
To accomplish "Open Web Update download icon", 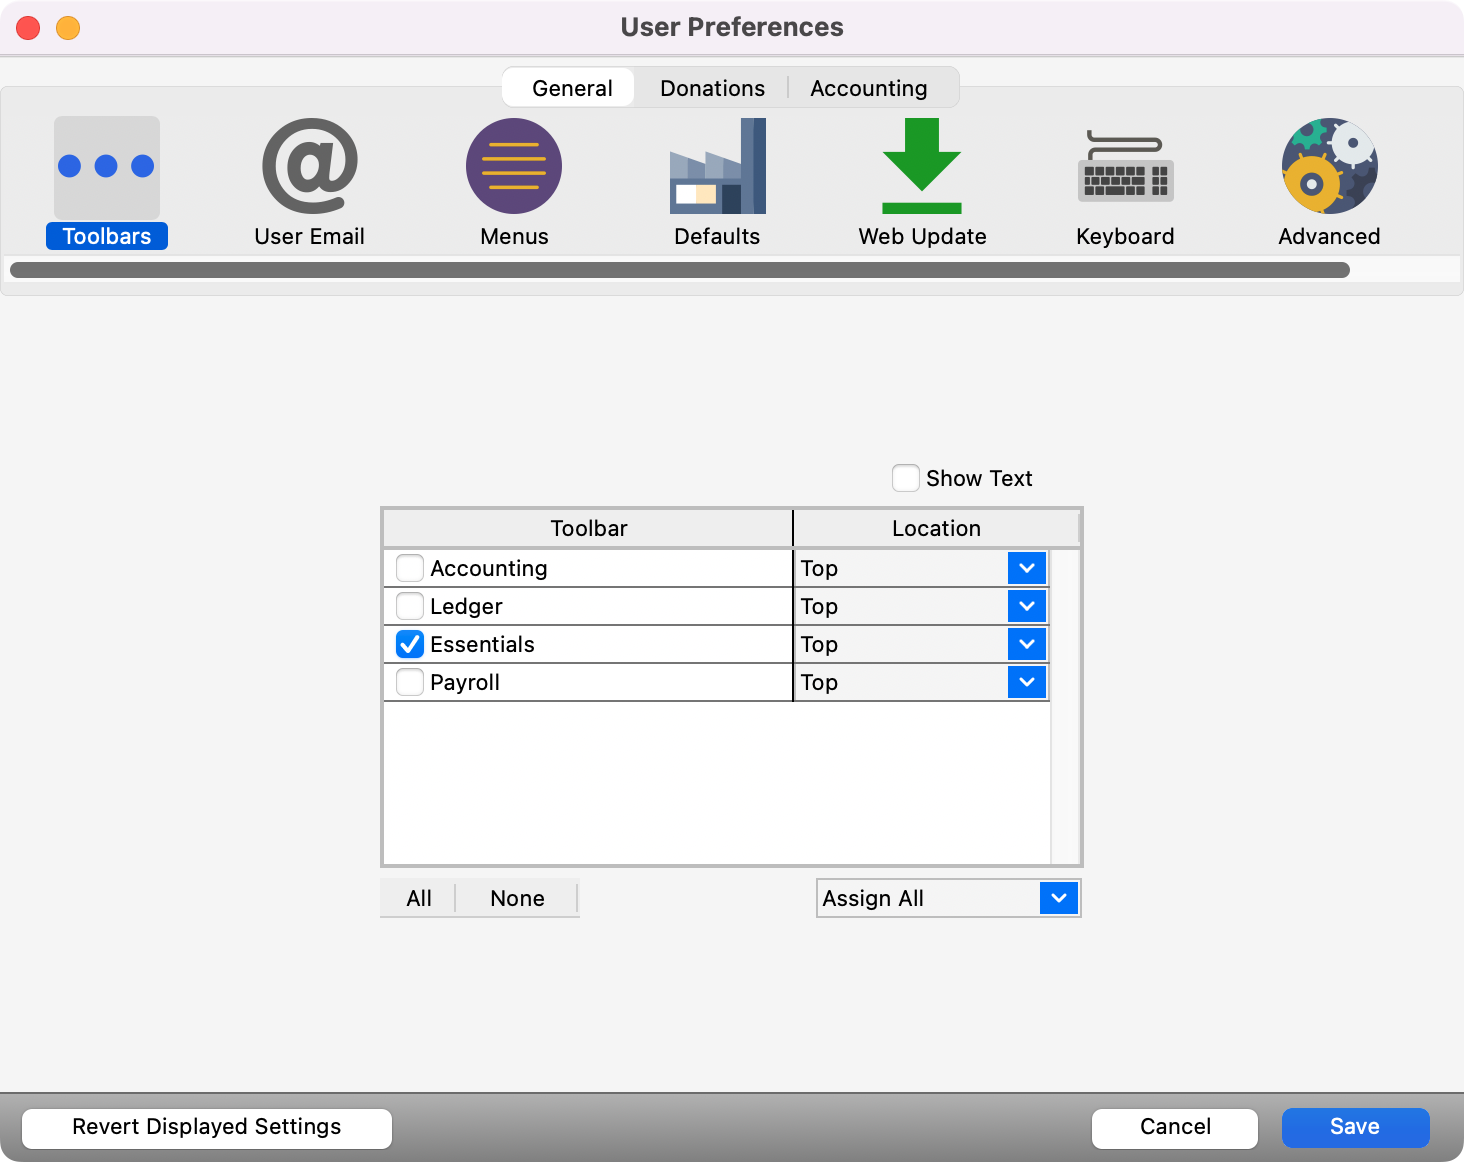I will point(921,167).
